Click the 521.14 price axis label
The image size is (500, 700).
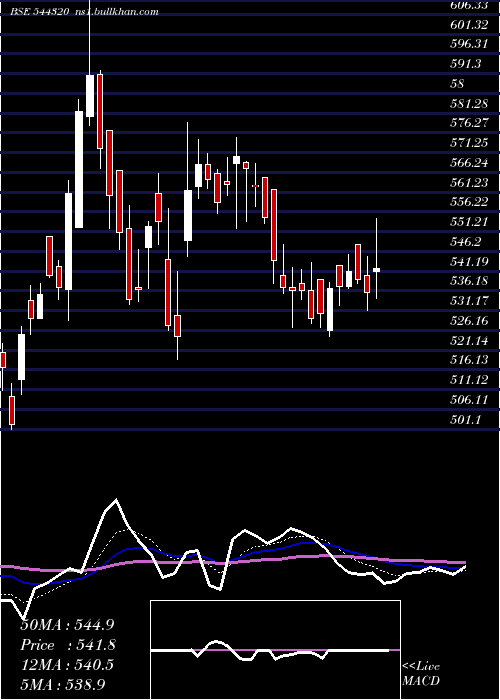tap(469, 340)
